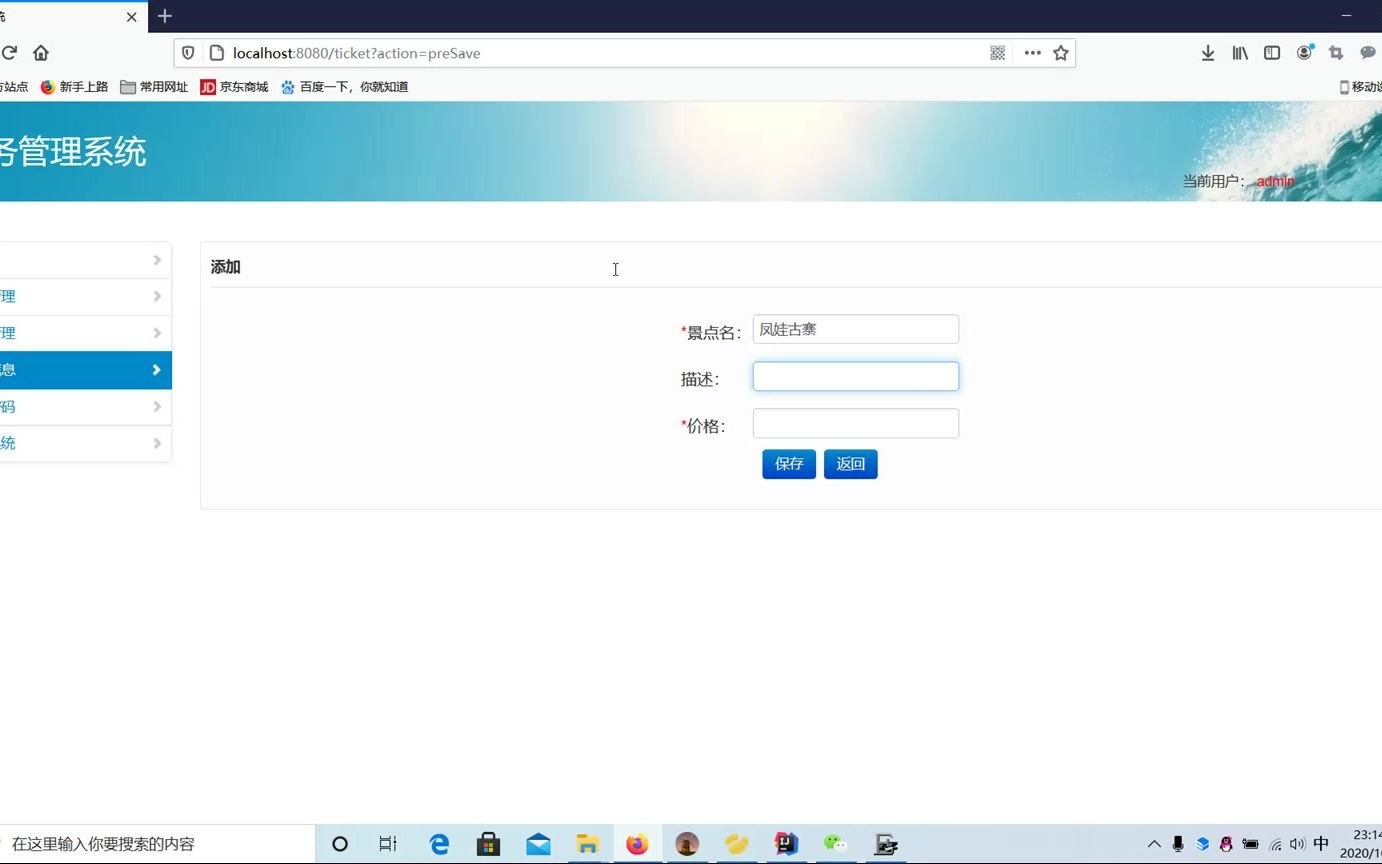
Task: Open Microsoft Edge from the taskbar
Action: tap(438, 843)
